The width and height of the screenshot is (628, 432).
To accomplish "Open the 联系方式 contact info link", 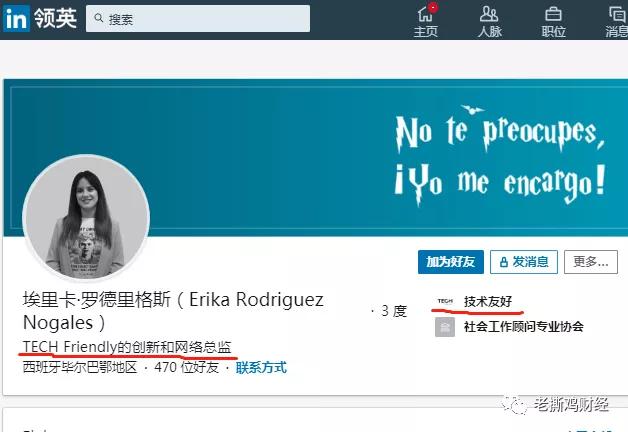I will pos(261,367).
